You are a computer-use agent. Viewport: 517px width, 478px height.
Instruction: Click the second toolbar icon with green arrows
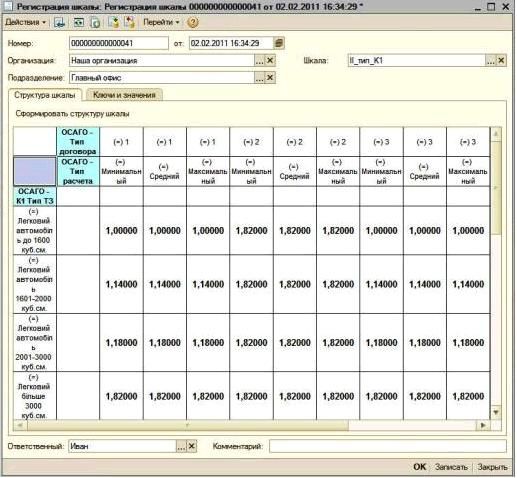point(79,22)
